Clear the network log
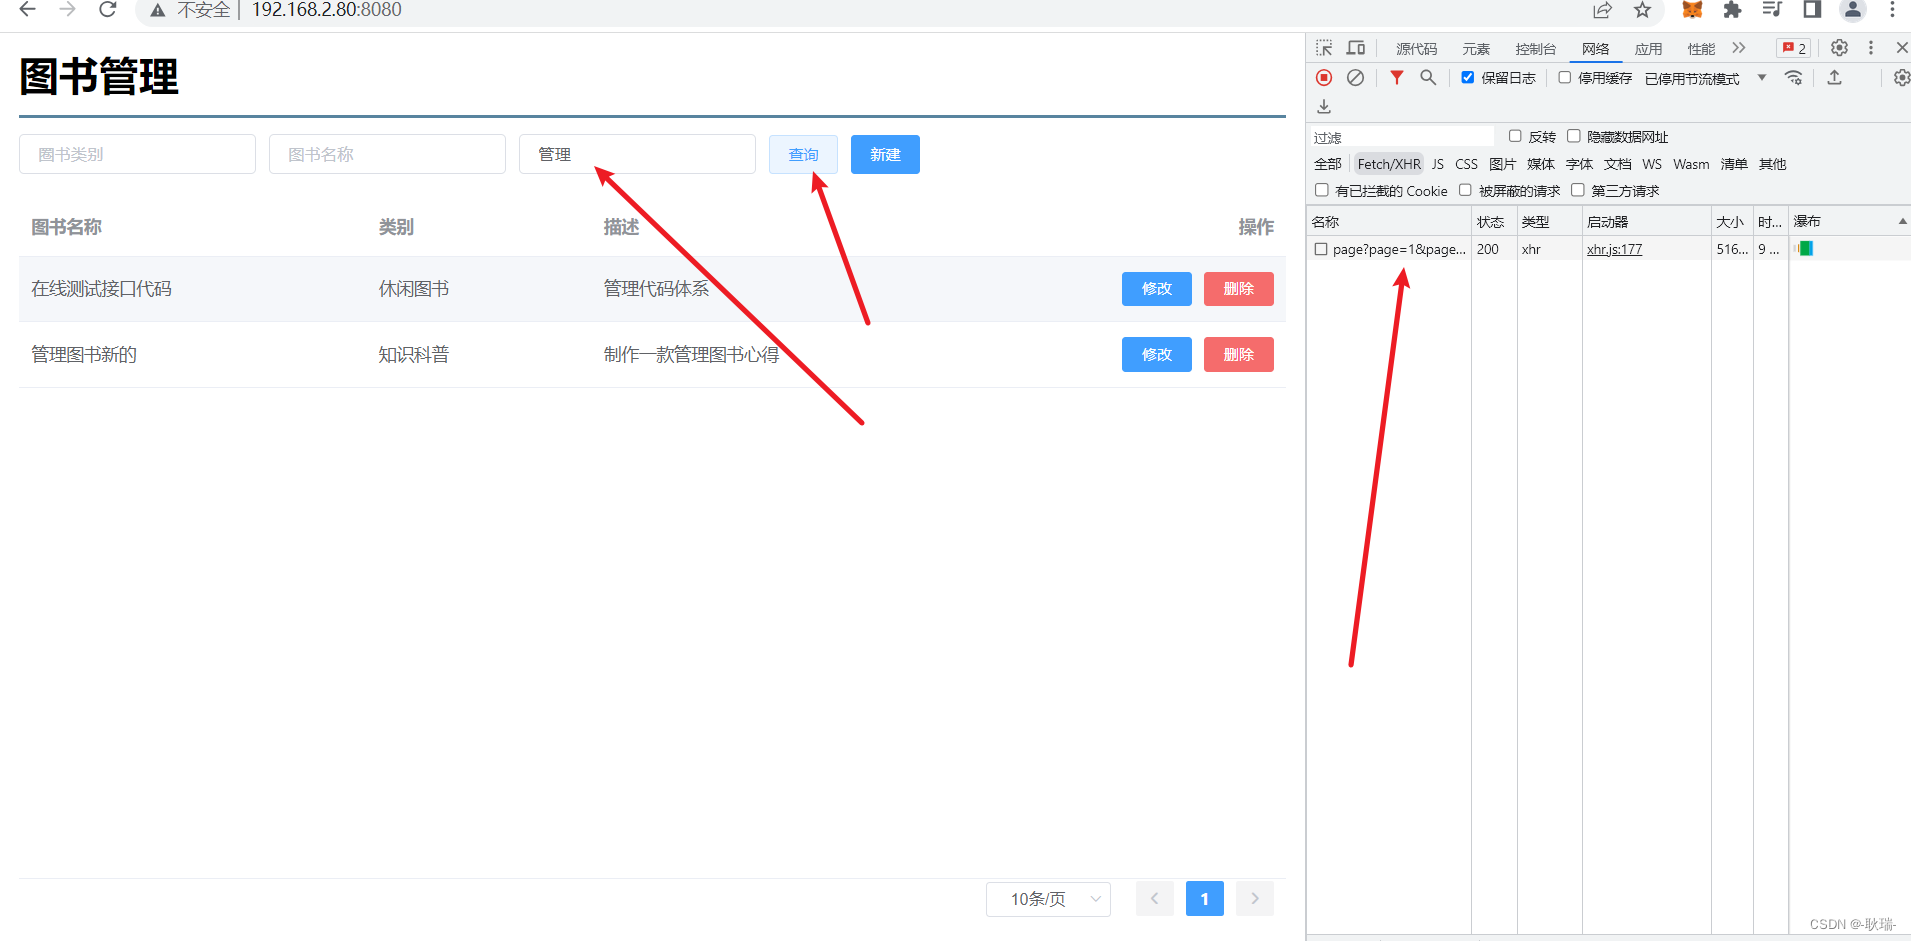The height and width of the screenshot is (941, 1911). tap(1355, 78)
